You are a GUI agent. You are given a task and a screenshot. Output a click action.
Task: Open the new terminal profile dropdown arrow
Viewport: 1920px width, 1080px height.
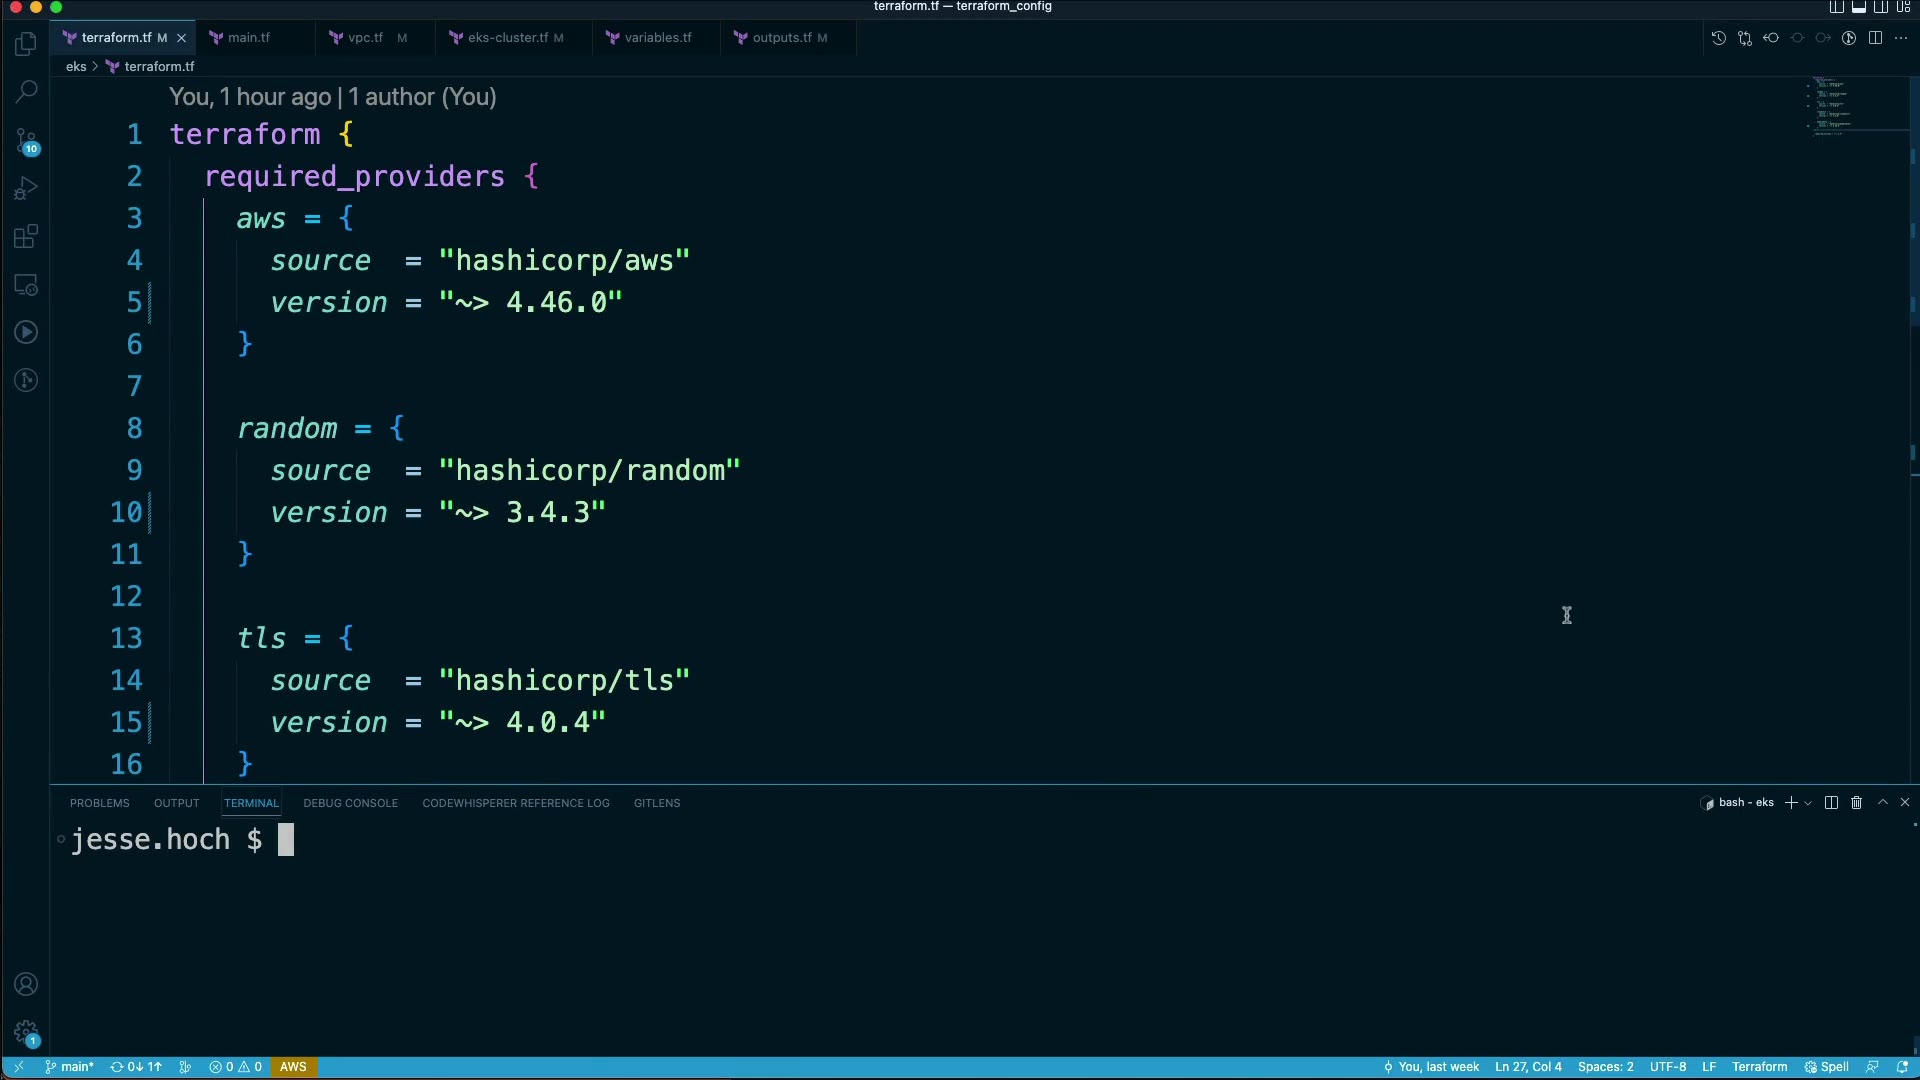1808,803
